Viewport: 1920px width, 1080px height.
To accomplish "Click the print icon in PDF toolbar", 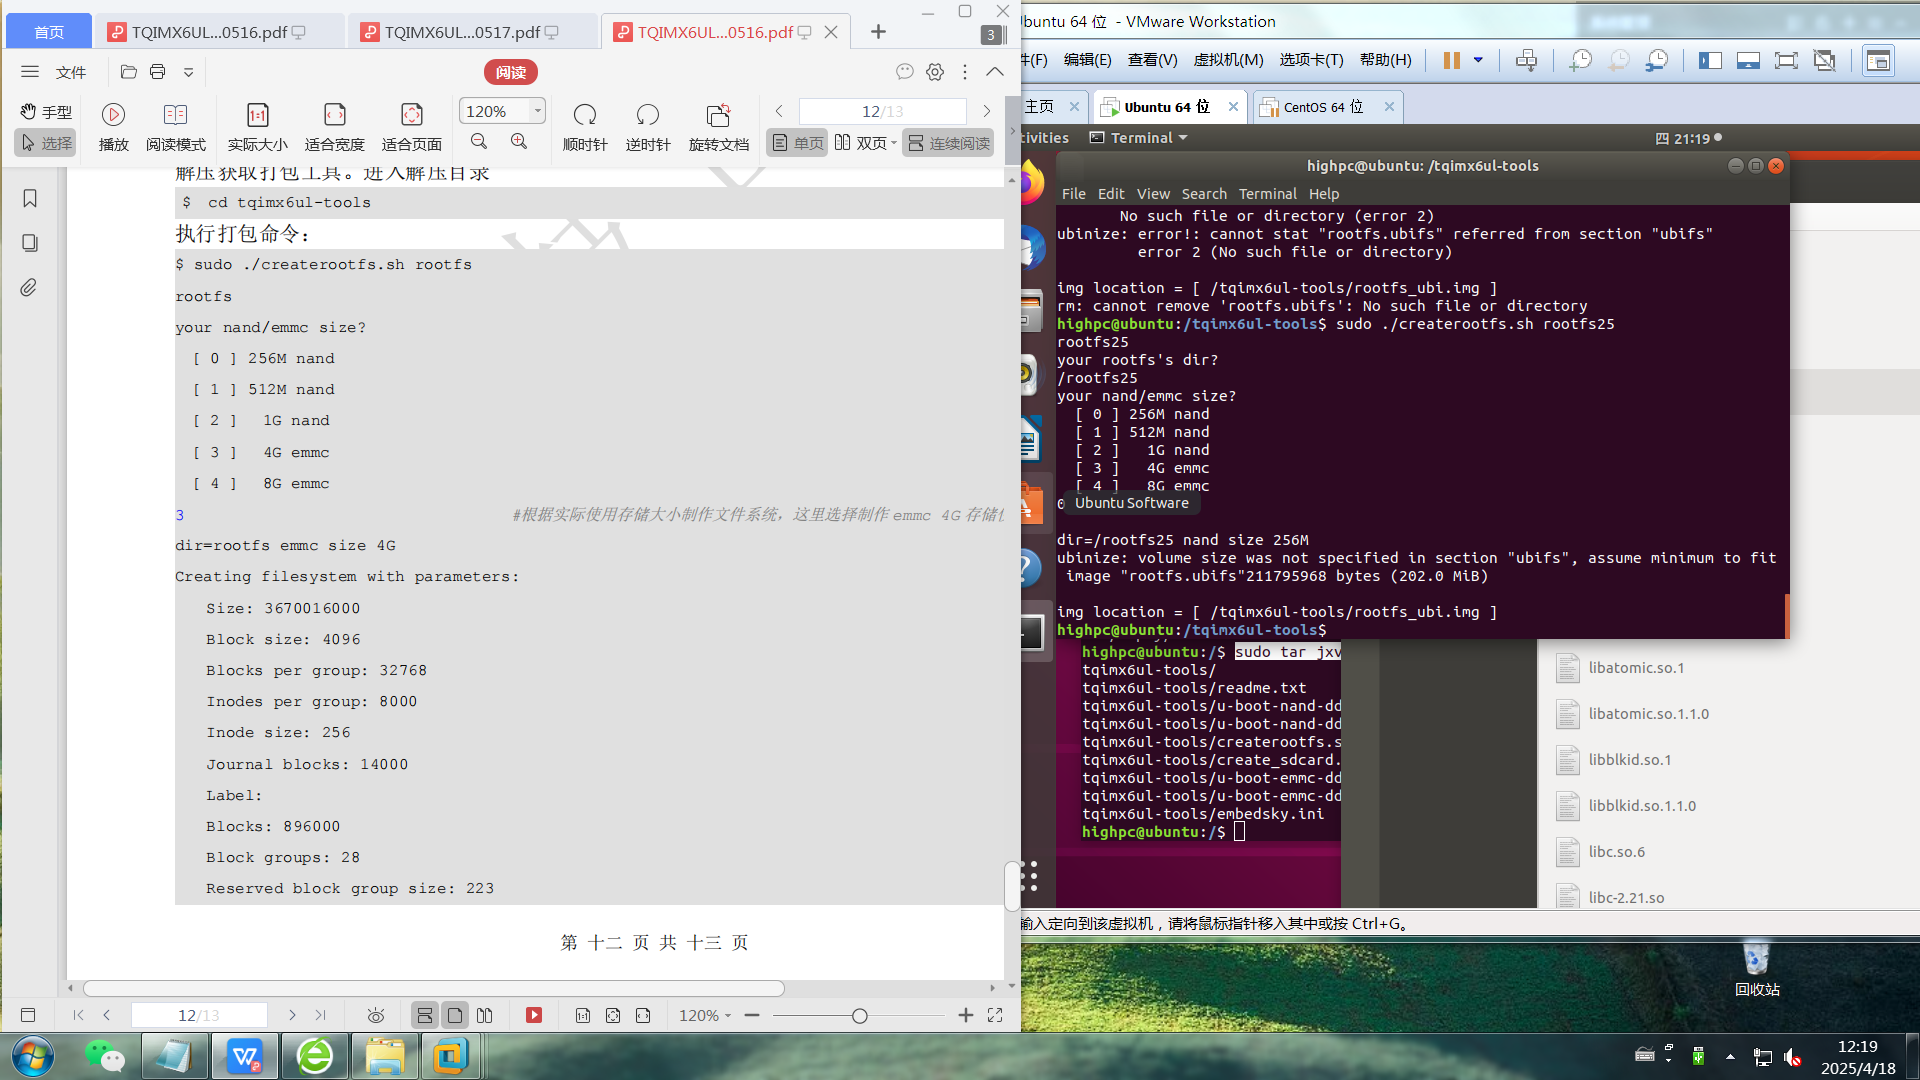I will coord(157,72).
